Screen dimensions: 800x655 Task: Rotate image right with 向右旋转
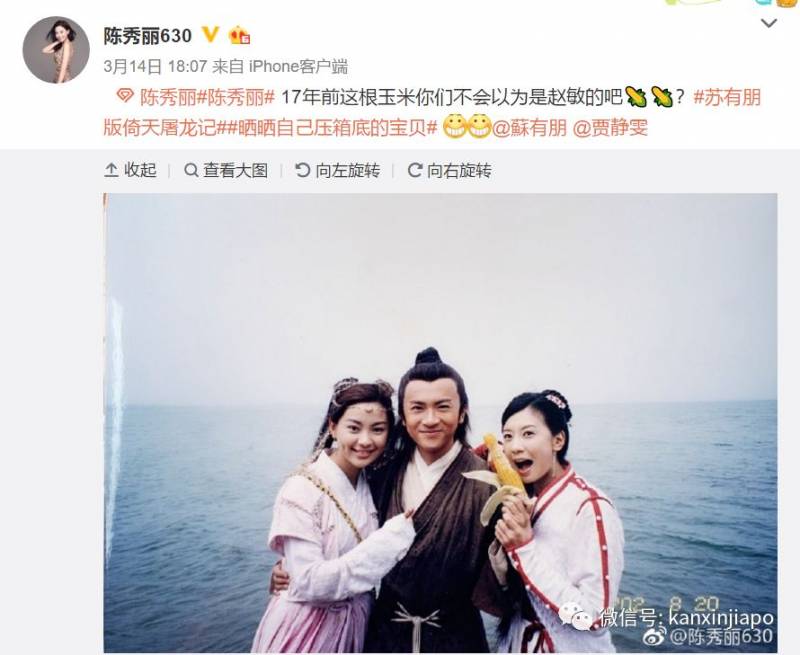449,170
